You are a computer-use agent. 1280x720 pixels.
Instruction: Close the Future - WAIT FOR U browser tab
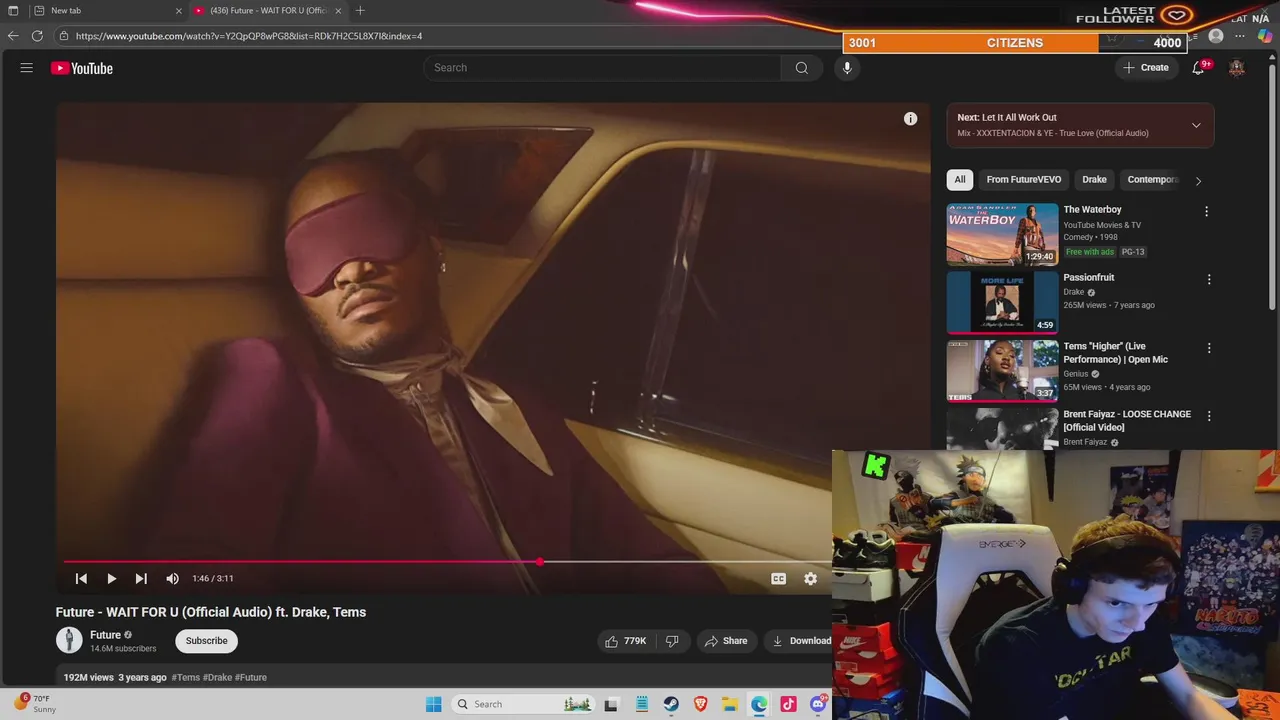click(x=338, y=11)
